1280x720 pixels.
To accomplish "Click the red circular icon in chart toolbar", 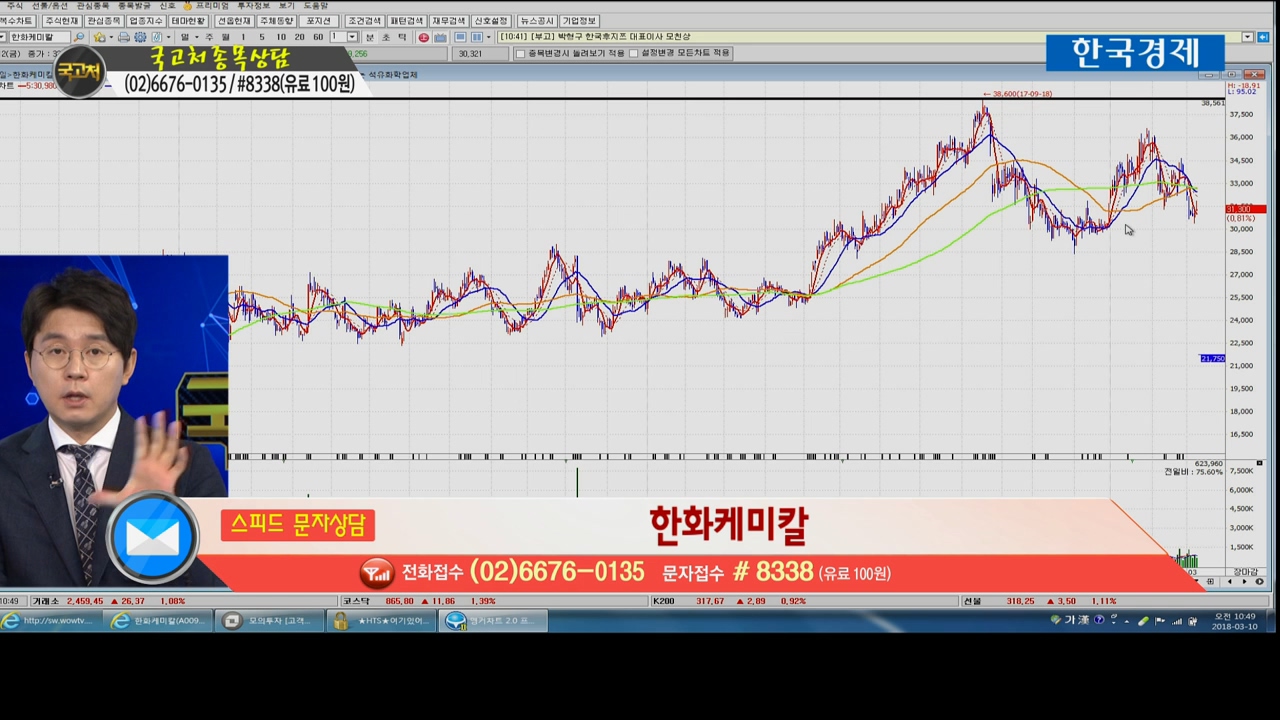I will coord(424,37).
